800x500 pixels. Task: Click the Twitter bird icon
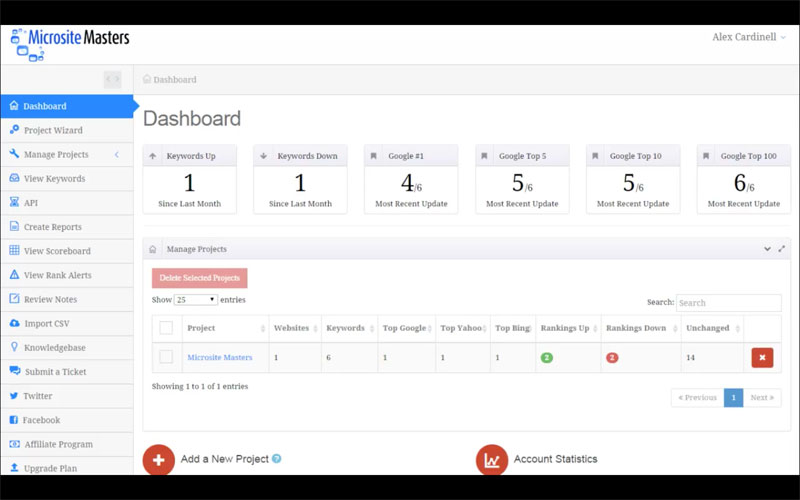point(14,395)
